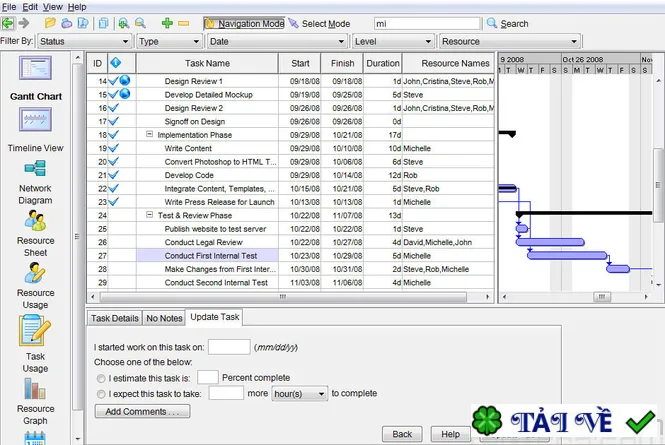
Task: Click the Add Comments button
Action: [142, 411]
